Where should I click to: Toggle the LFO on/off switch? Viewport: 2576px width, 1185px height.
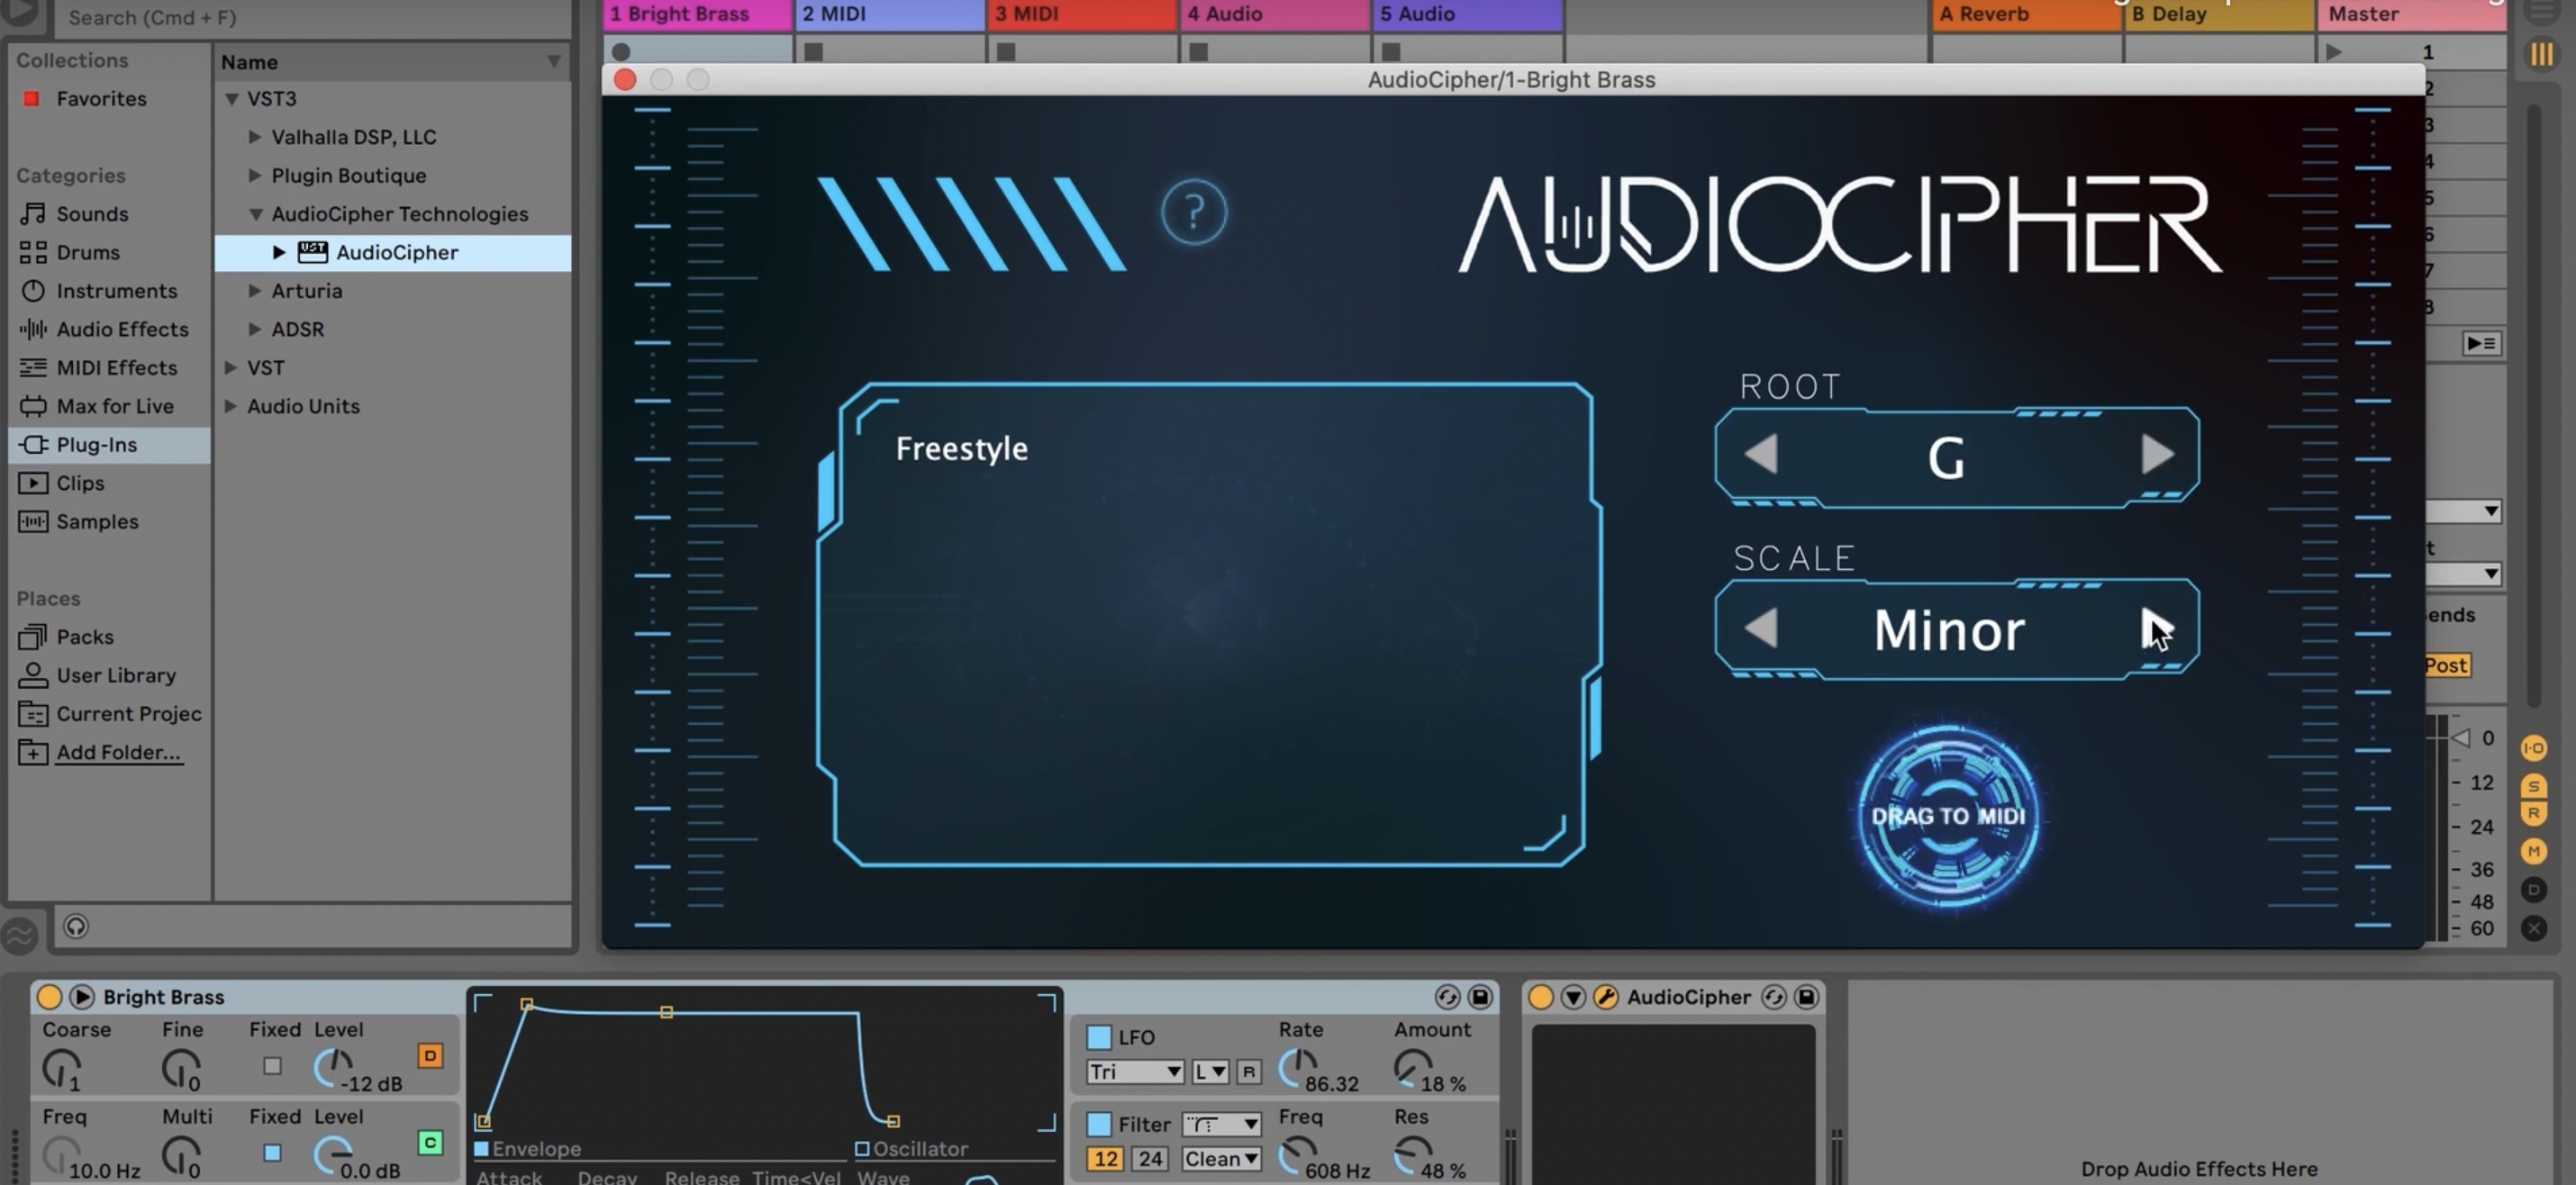click(1099, 1037)
